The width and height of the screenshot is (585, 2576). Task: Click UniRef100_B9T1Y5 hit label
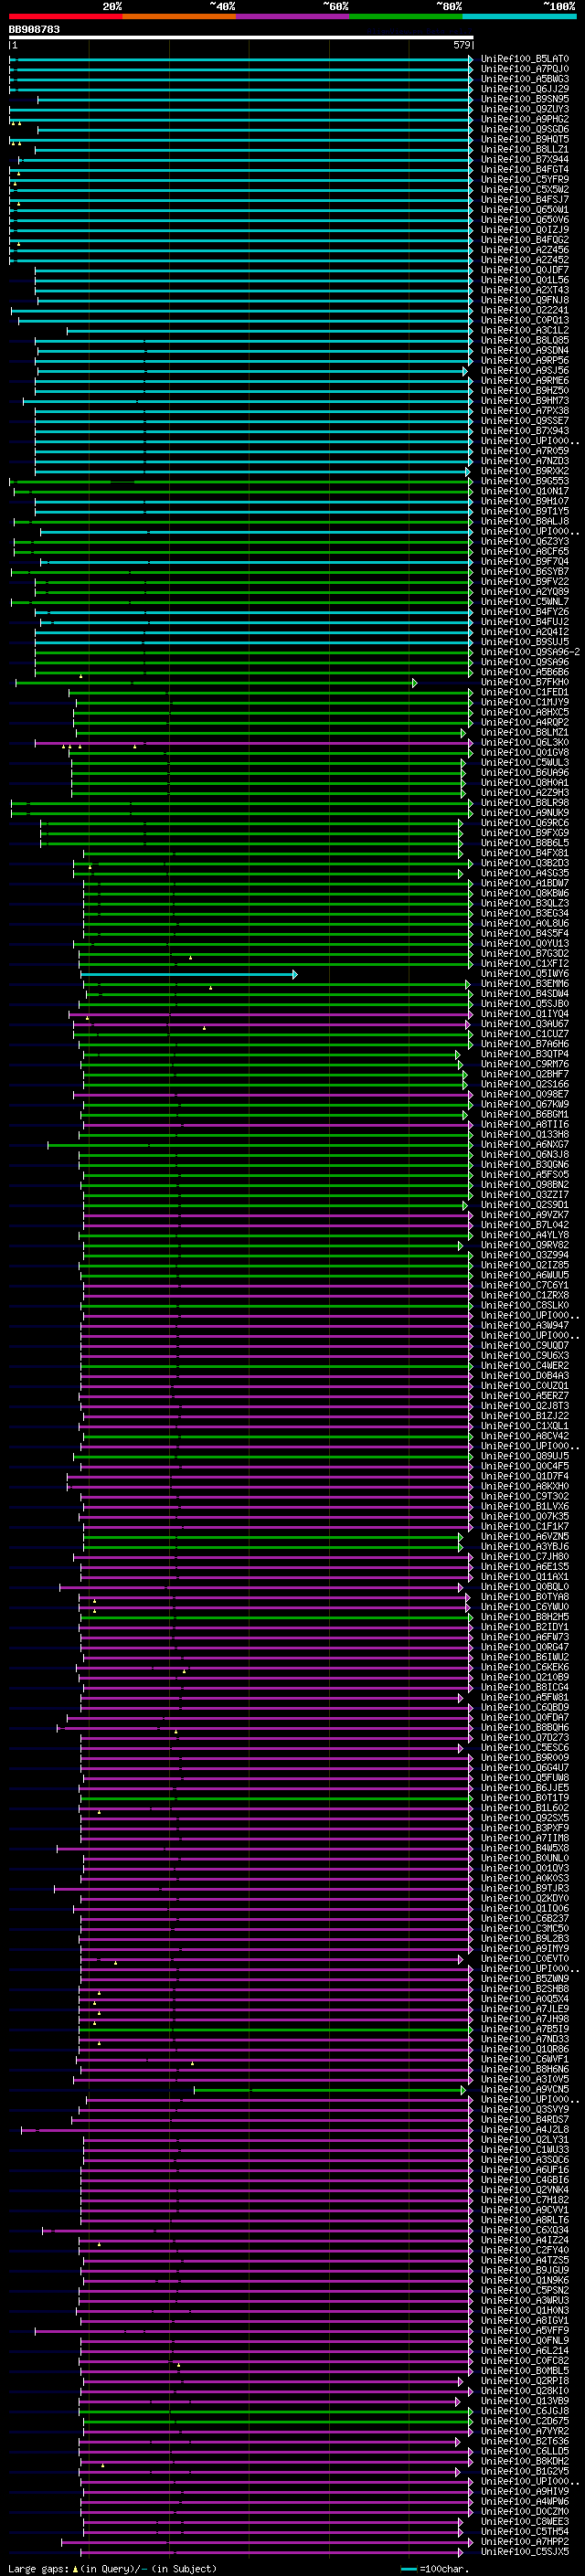pos(525,511)
